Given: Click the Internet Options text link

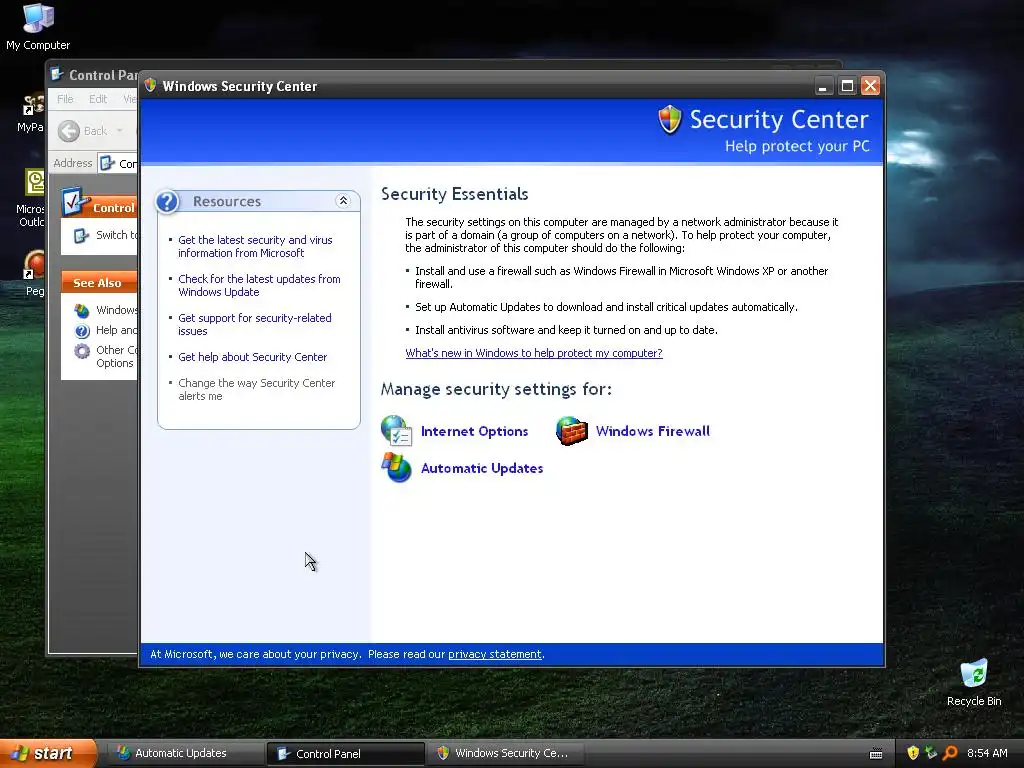Looking at the screenshot, I should pos(474,431).
